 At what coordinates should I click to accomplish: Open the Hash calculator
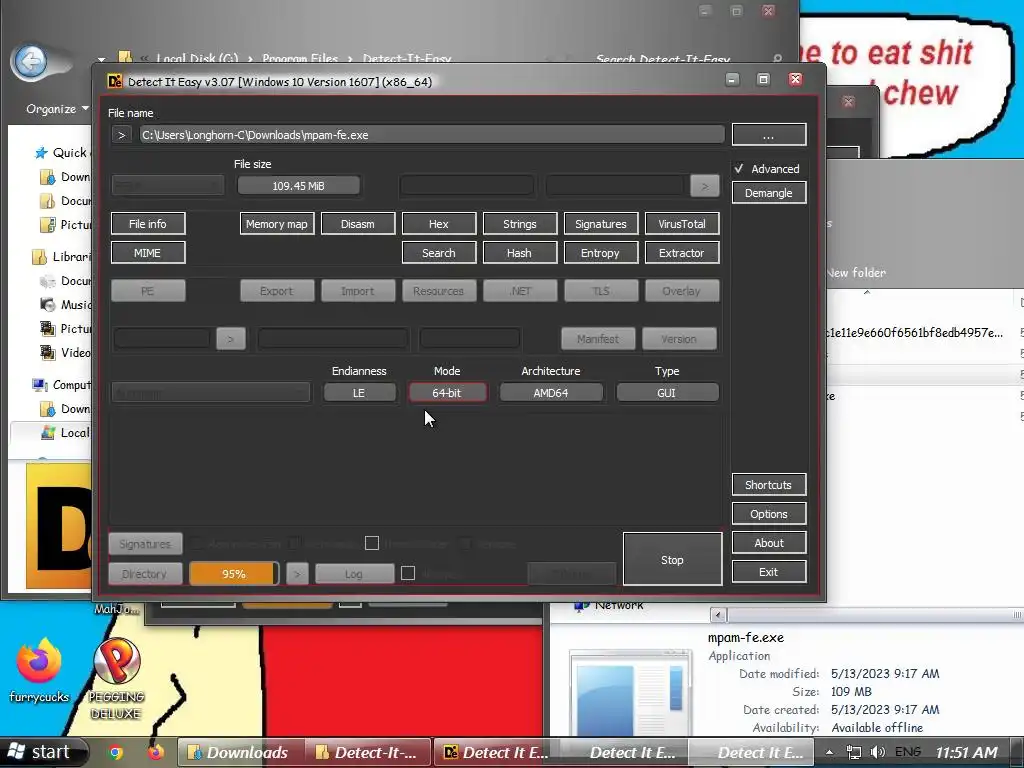[x=520, y=253]
